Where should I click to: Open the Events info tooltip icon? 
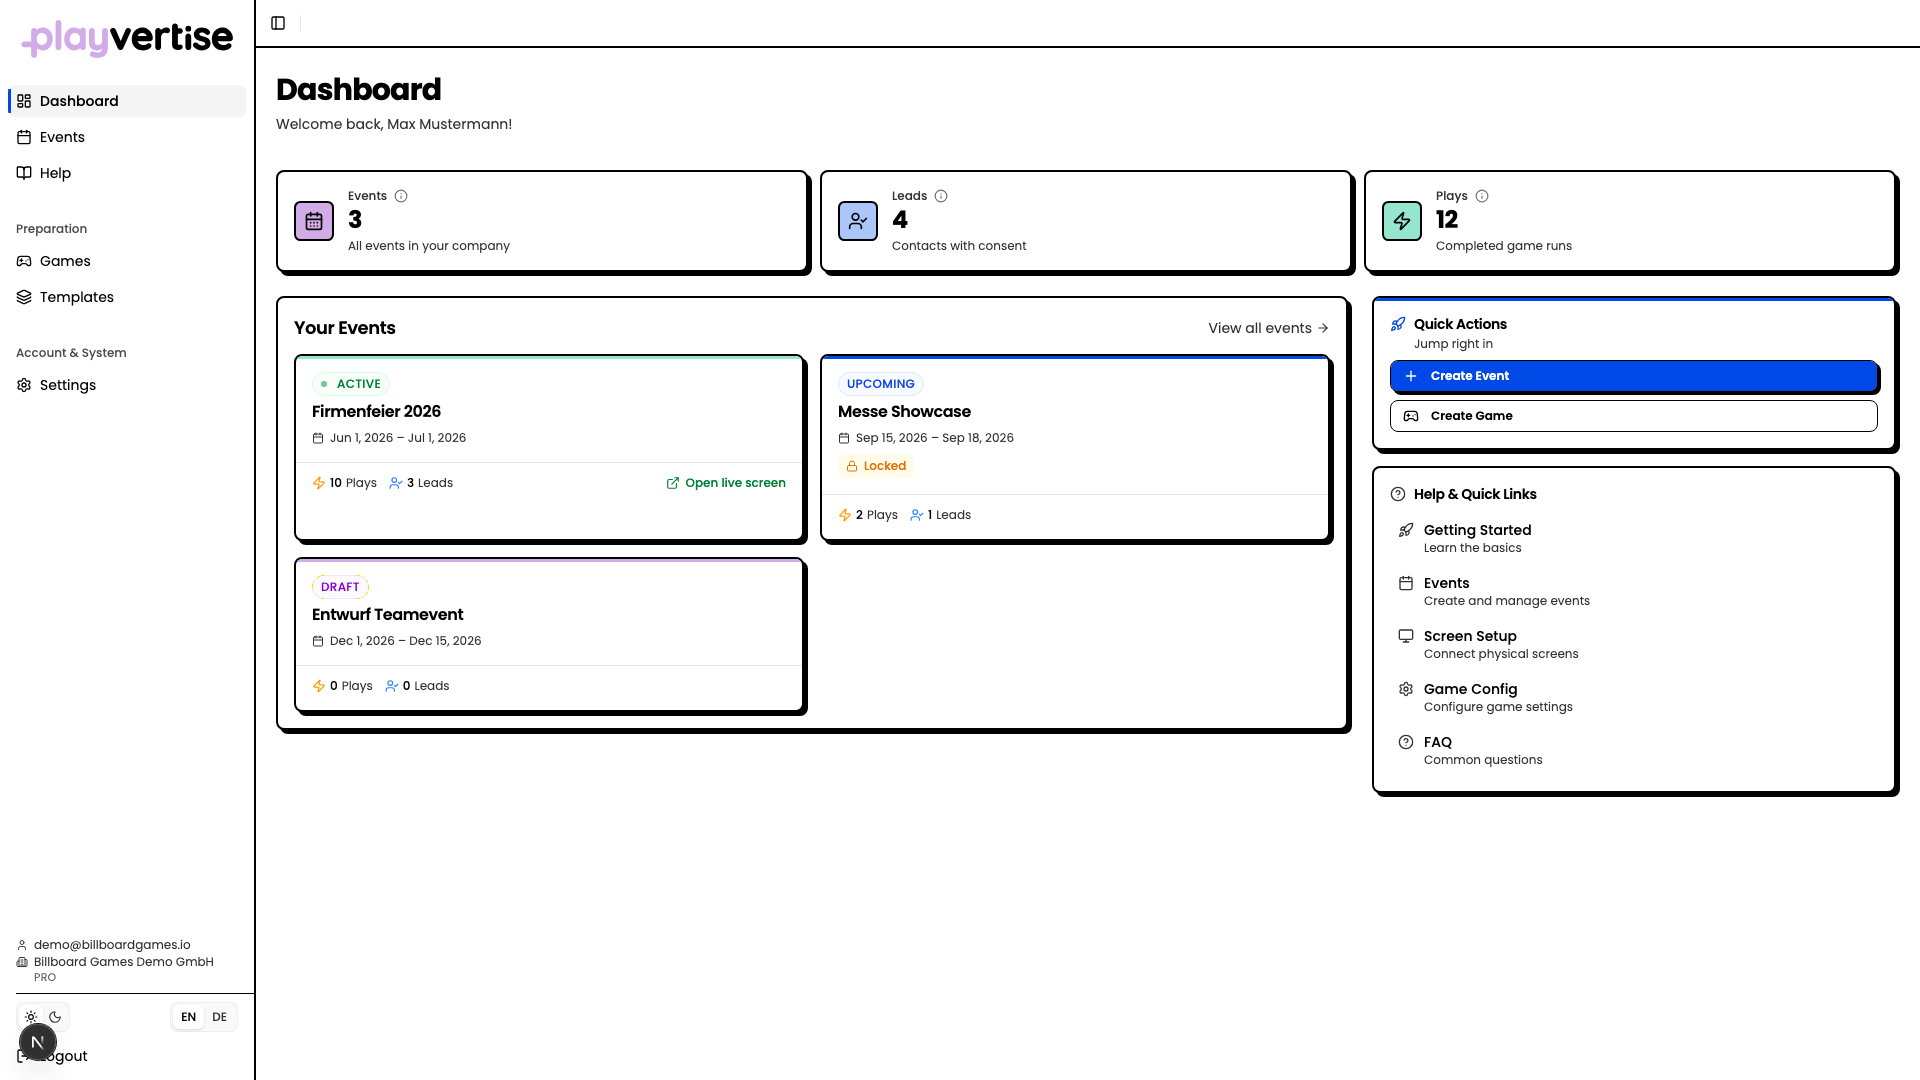pyautogui.click(x=401, y=196)
